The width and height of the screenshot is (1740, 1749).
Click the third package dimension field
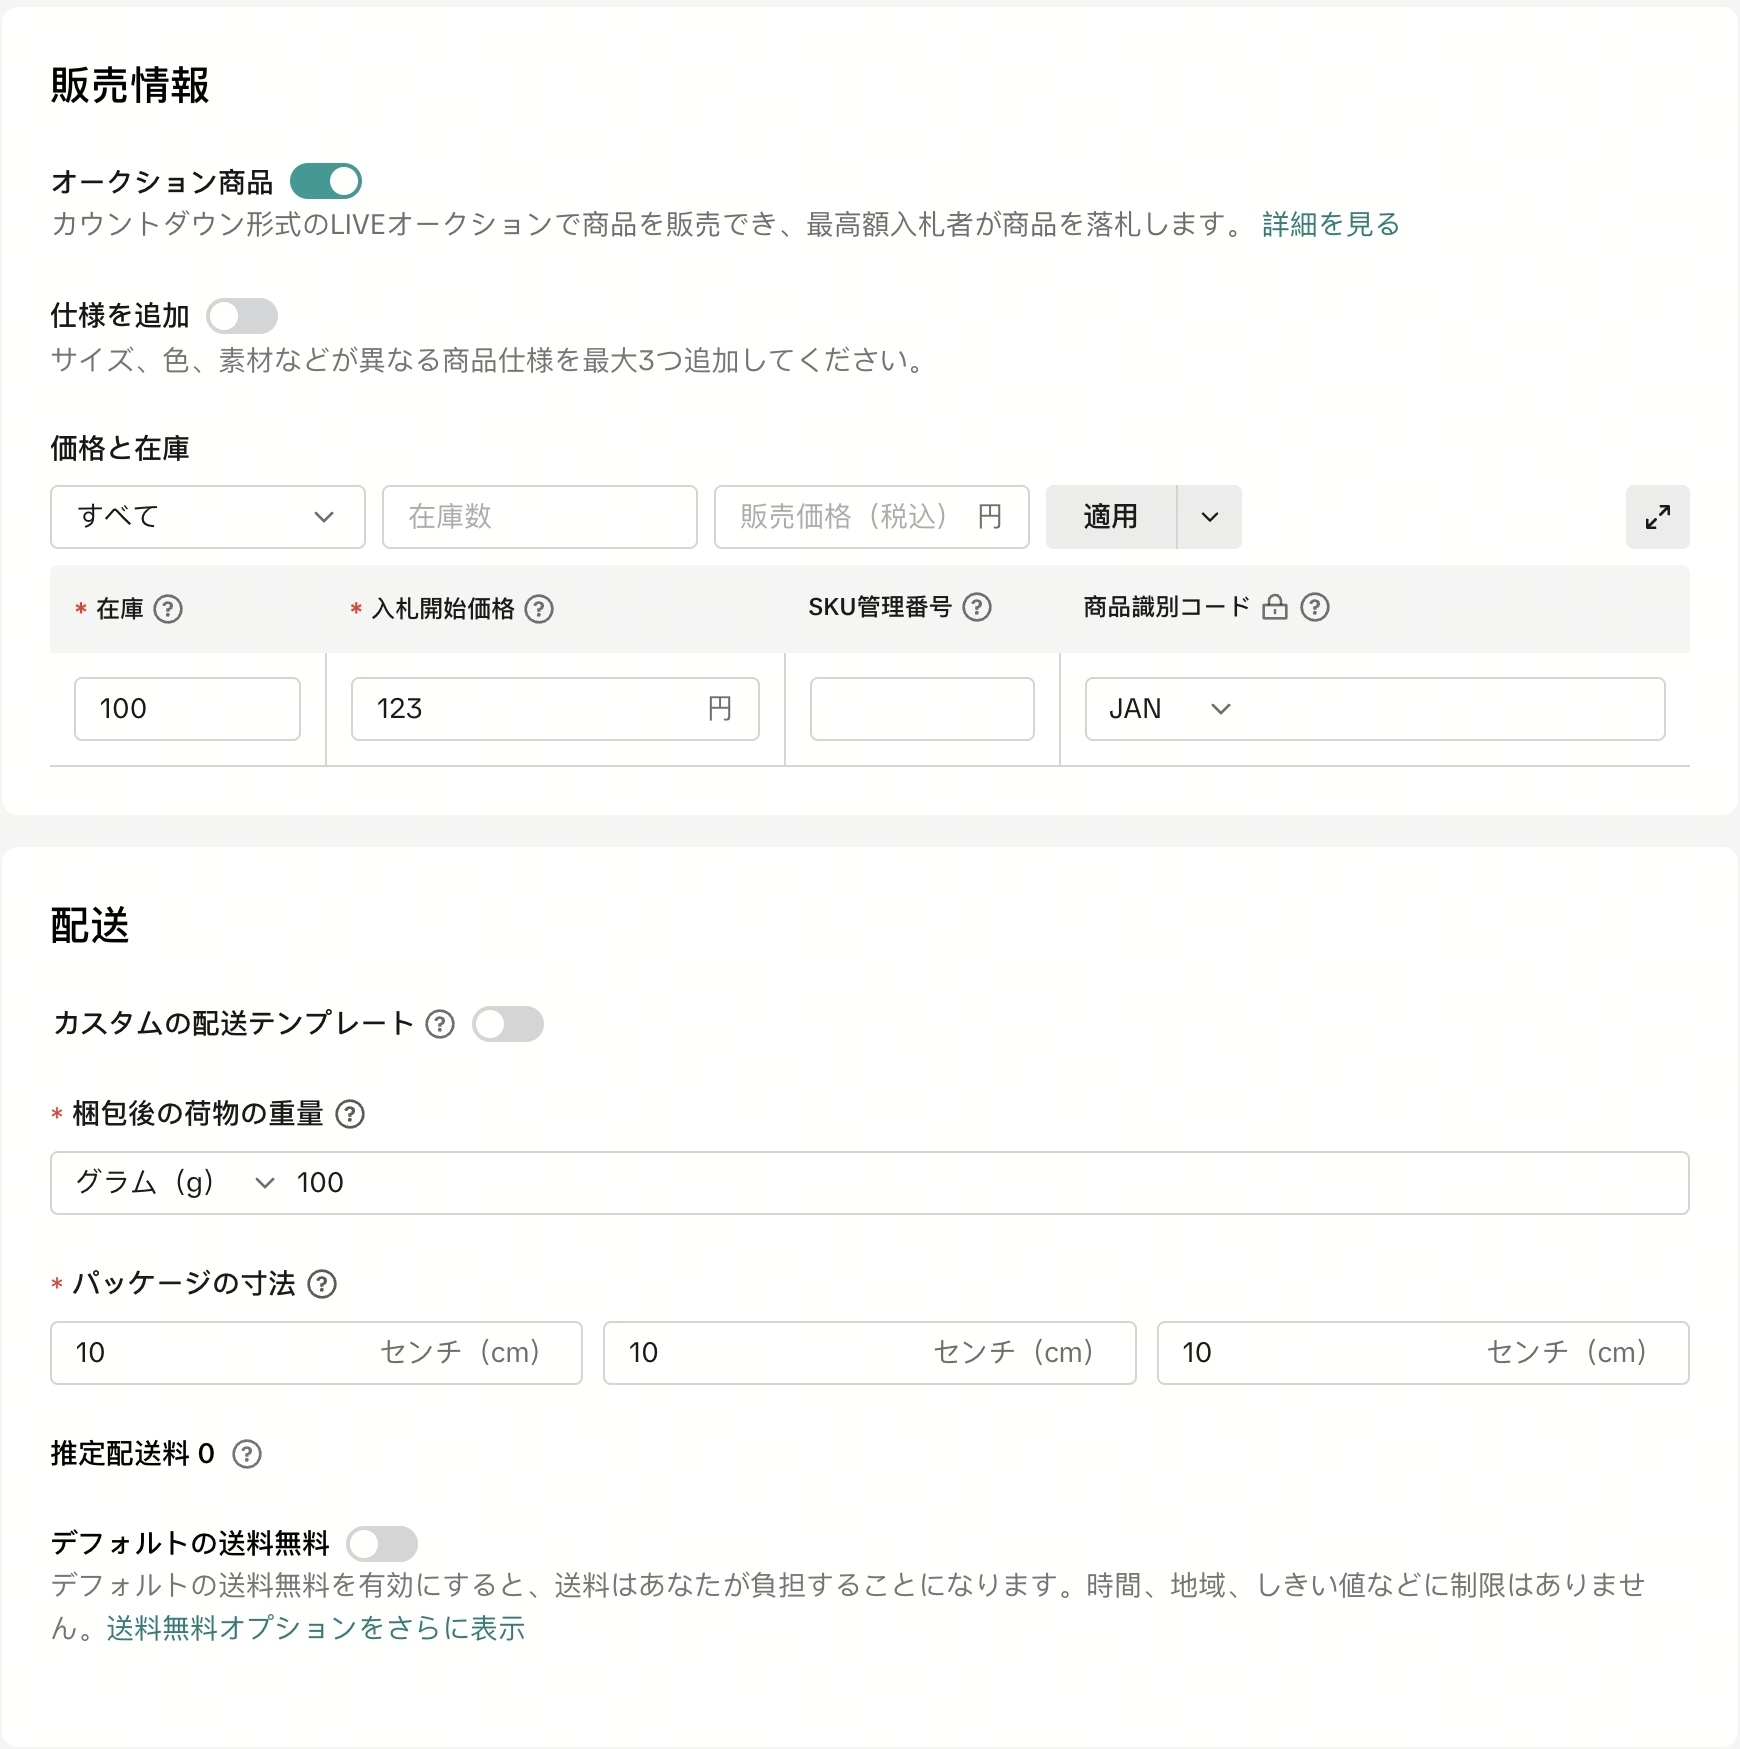[x=1423, y=1353]
